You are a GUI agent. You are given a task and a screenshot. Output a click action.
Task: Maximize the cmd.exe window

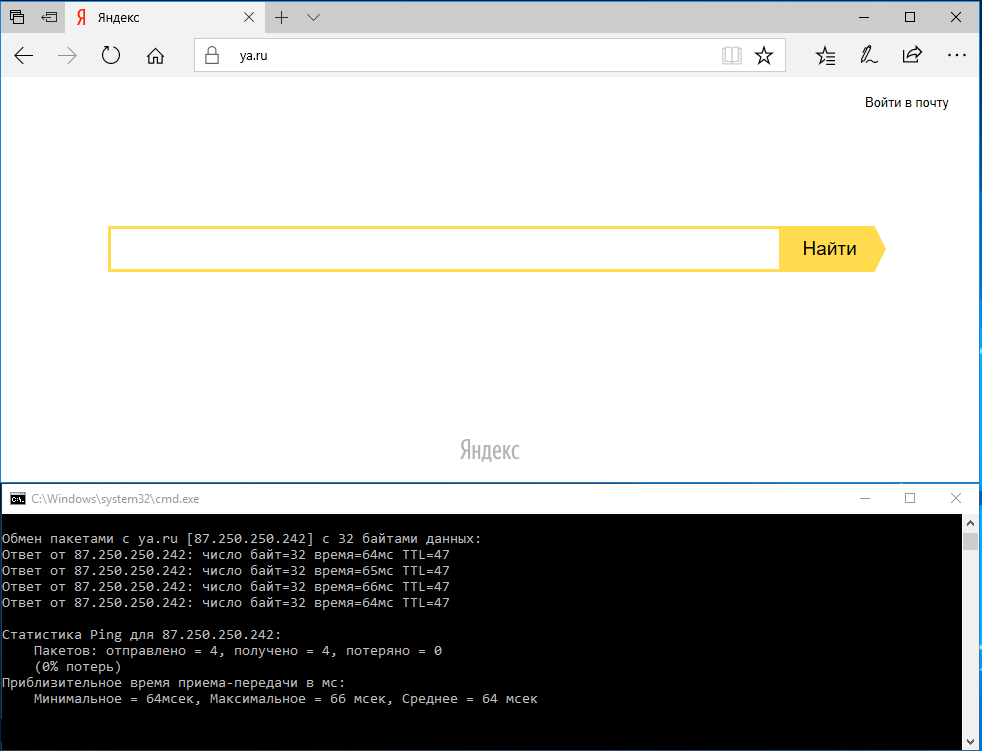(x=910, y=499)
